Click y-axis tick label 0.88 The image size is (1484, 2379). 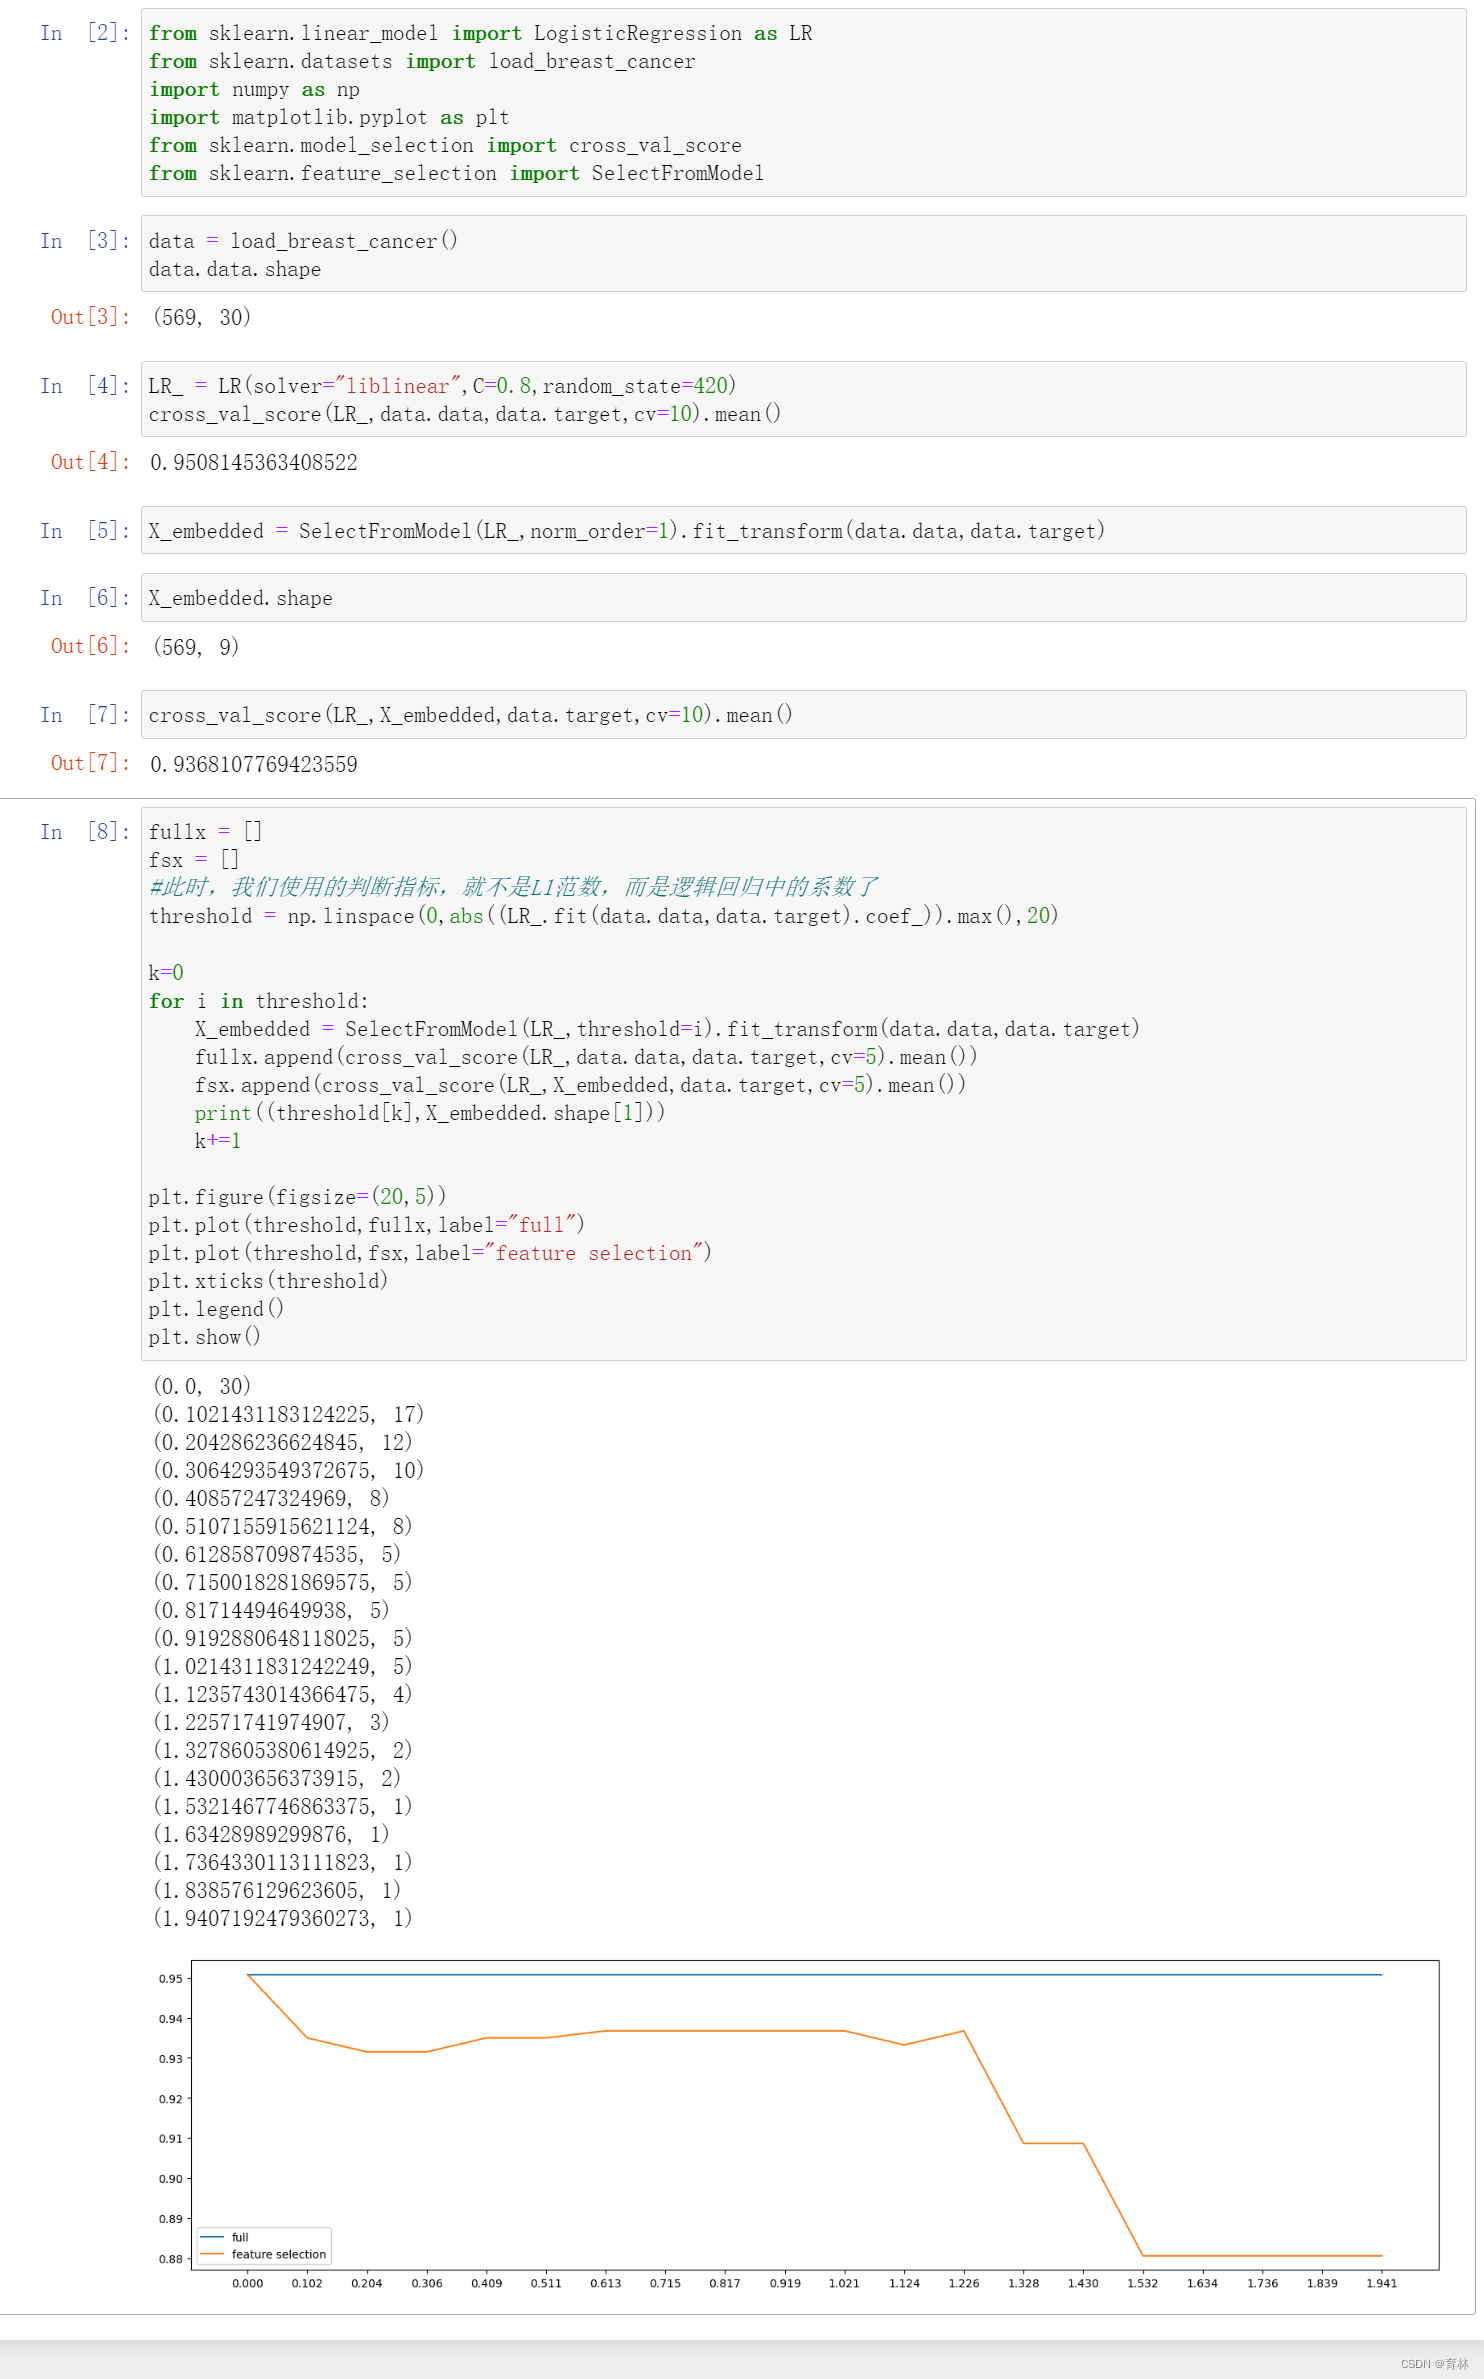click(170, 2258)
